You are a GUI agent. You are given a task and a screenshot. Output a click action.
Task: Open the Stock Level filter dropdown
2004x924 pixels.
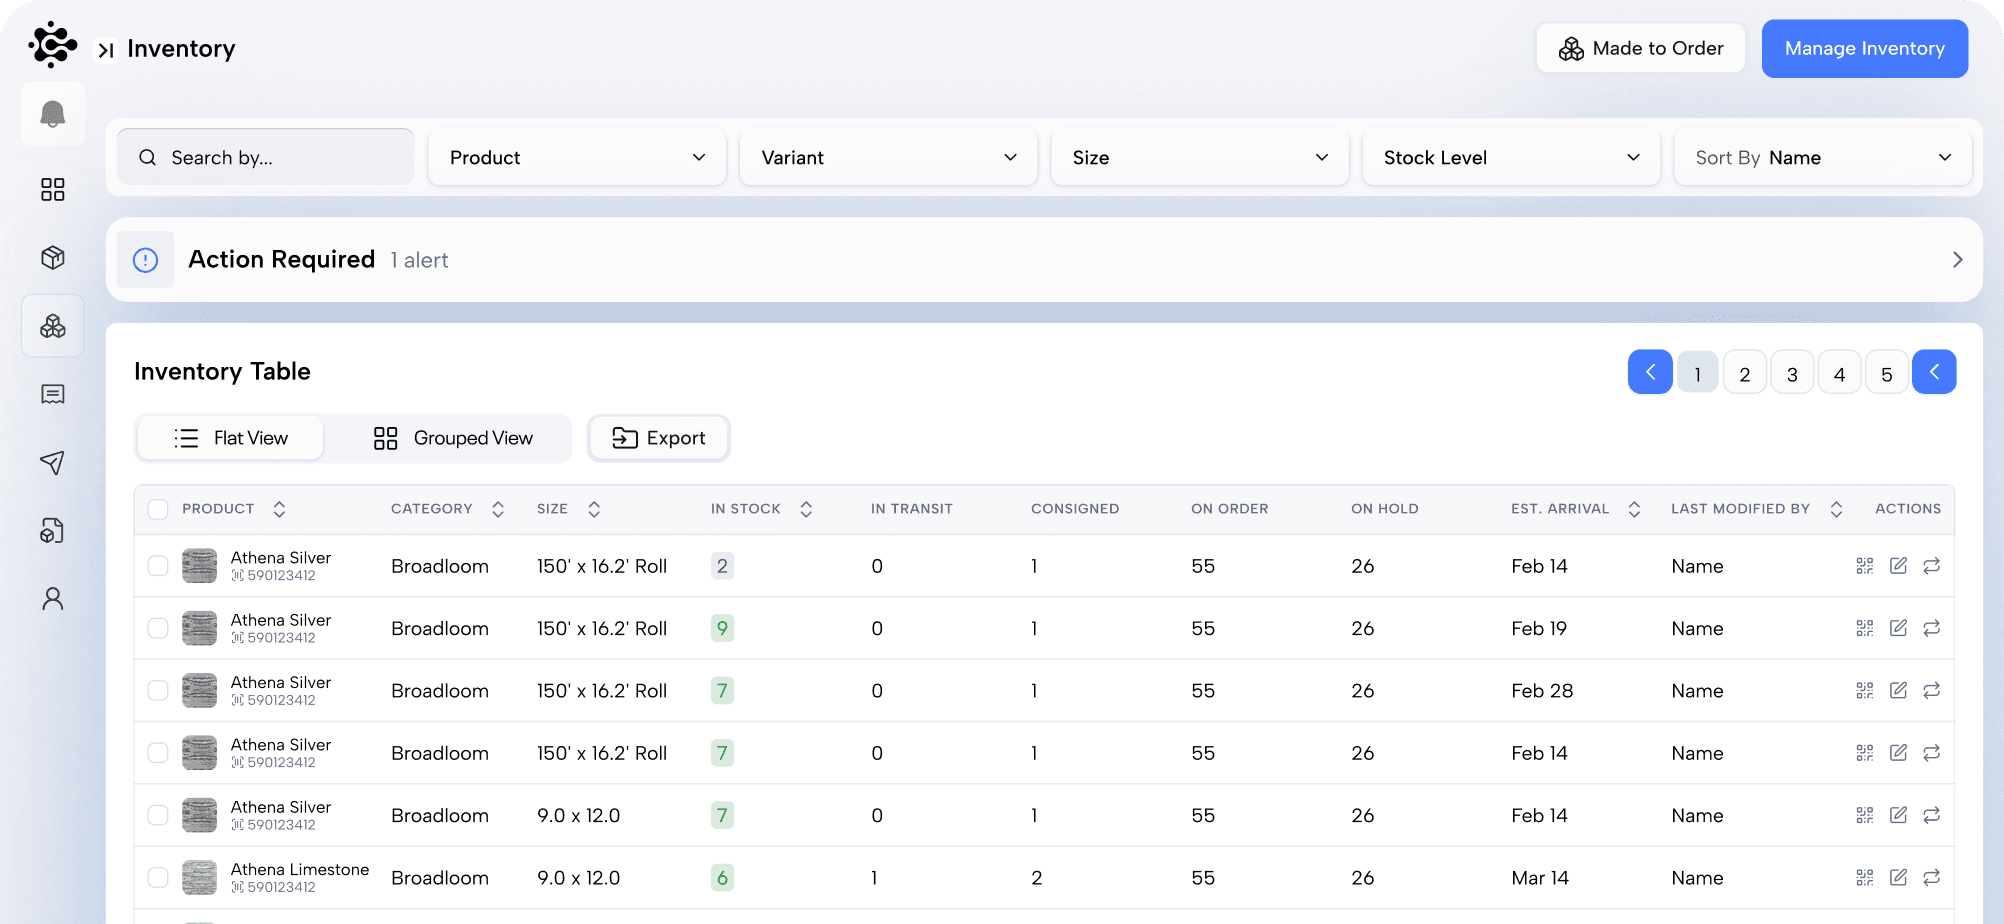click(x=1511, y=158)
